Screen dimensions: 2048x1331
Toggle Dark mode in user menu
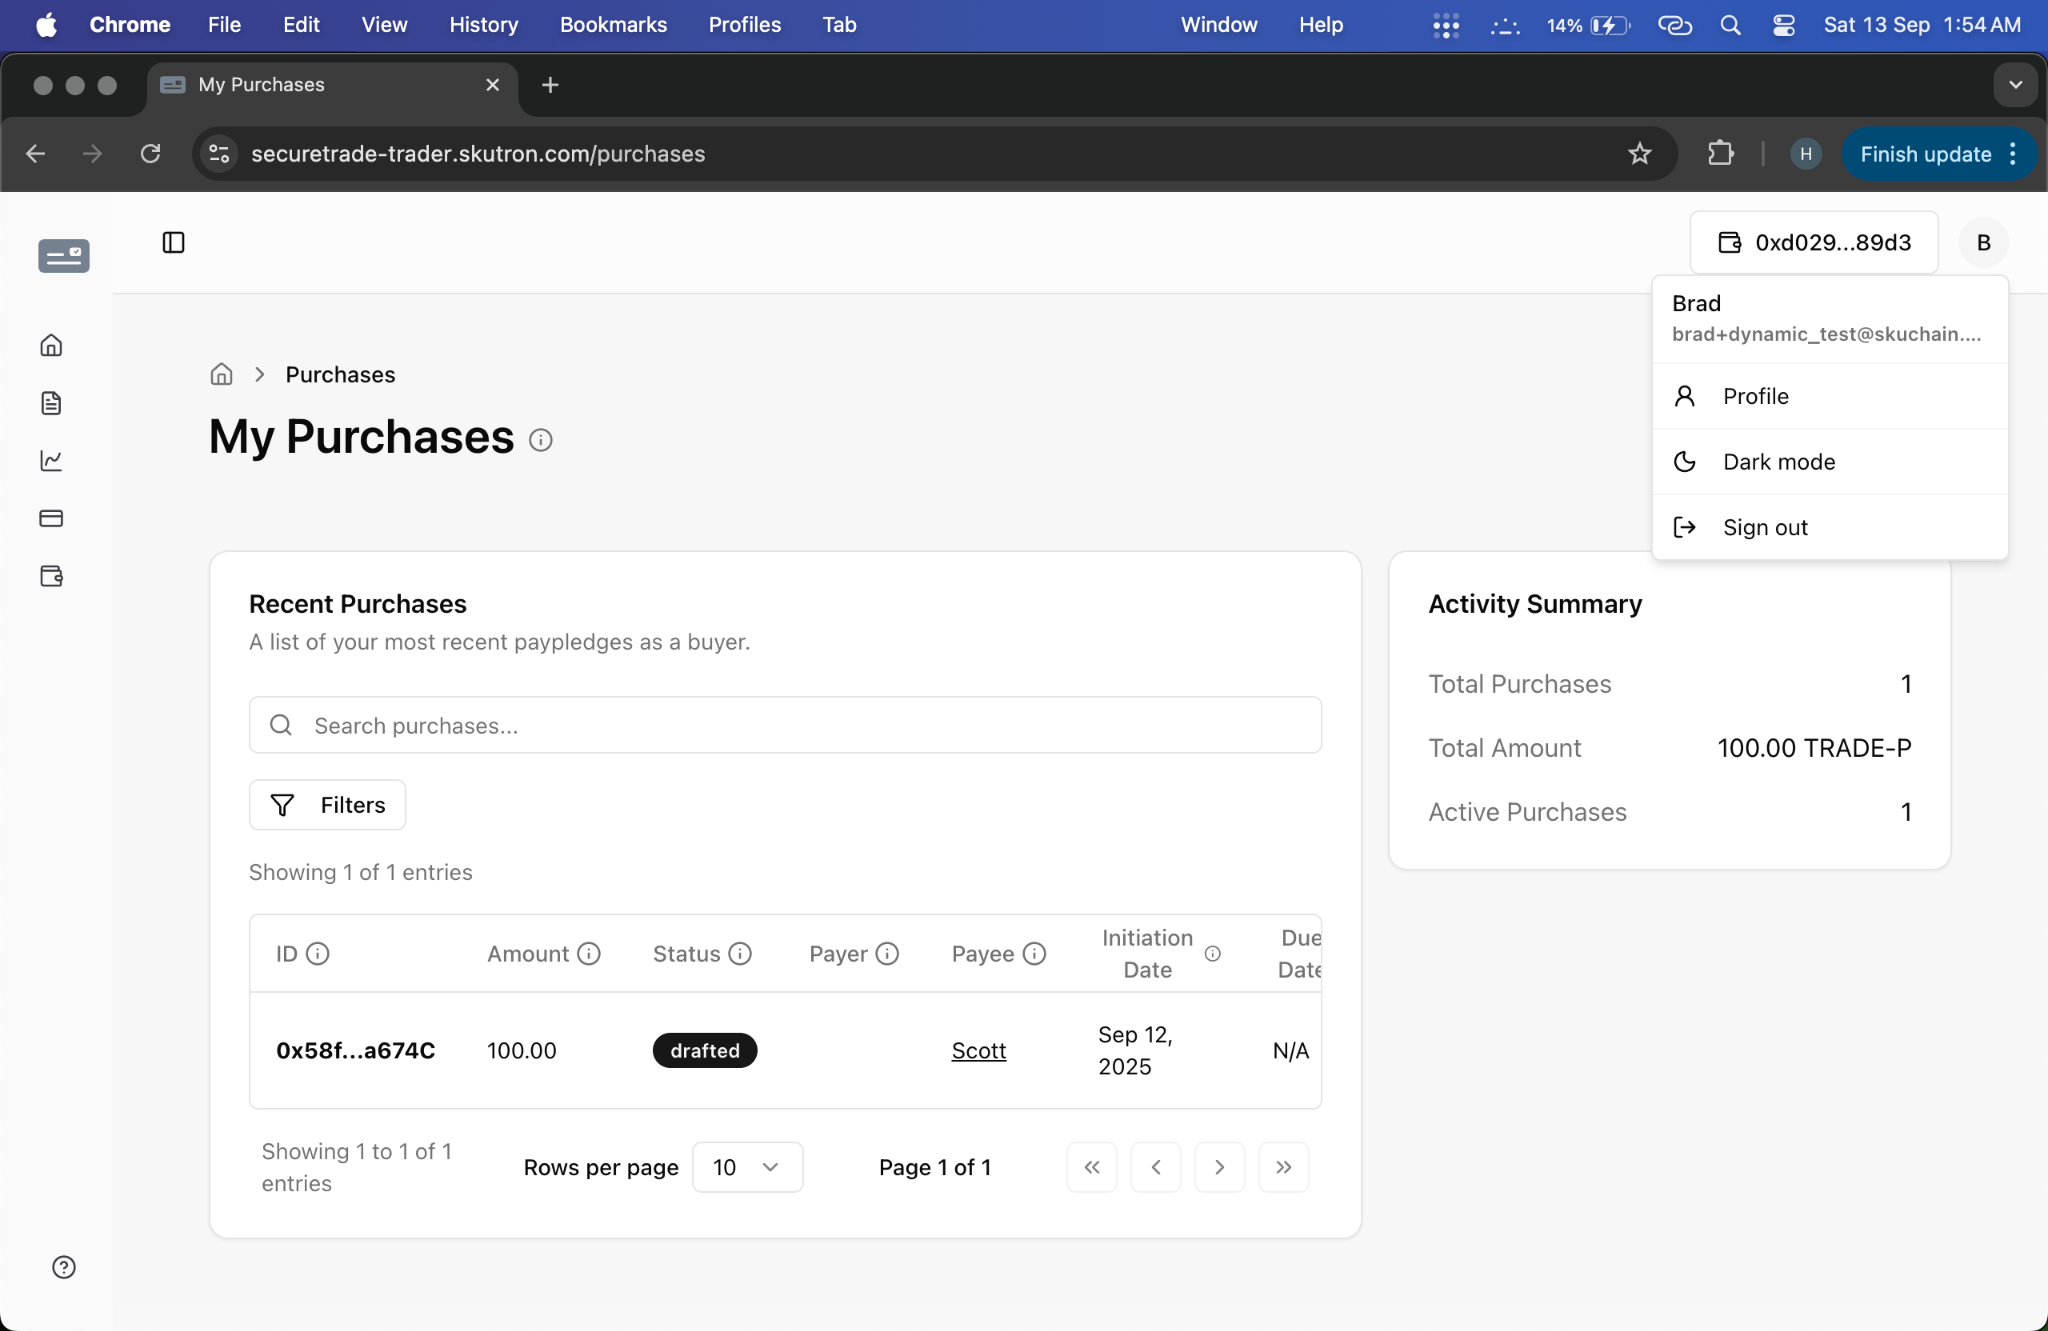tap(1830, 461)
